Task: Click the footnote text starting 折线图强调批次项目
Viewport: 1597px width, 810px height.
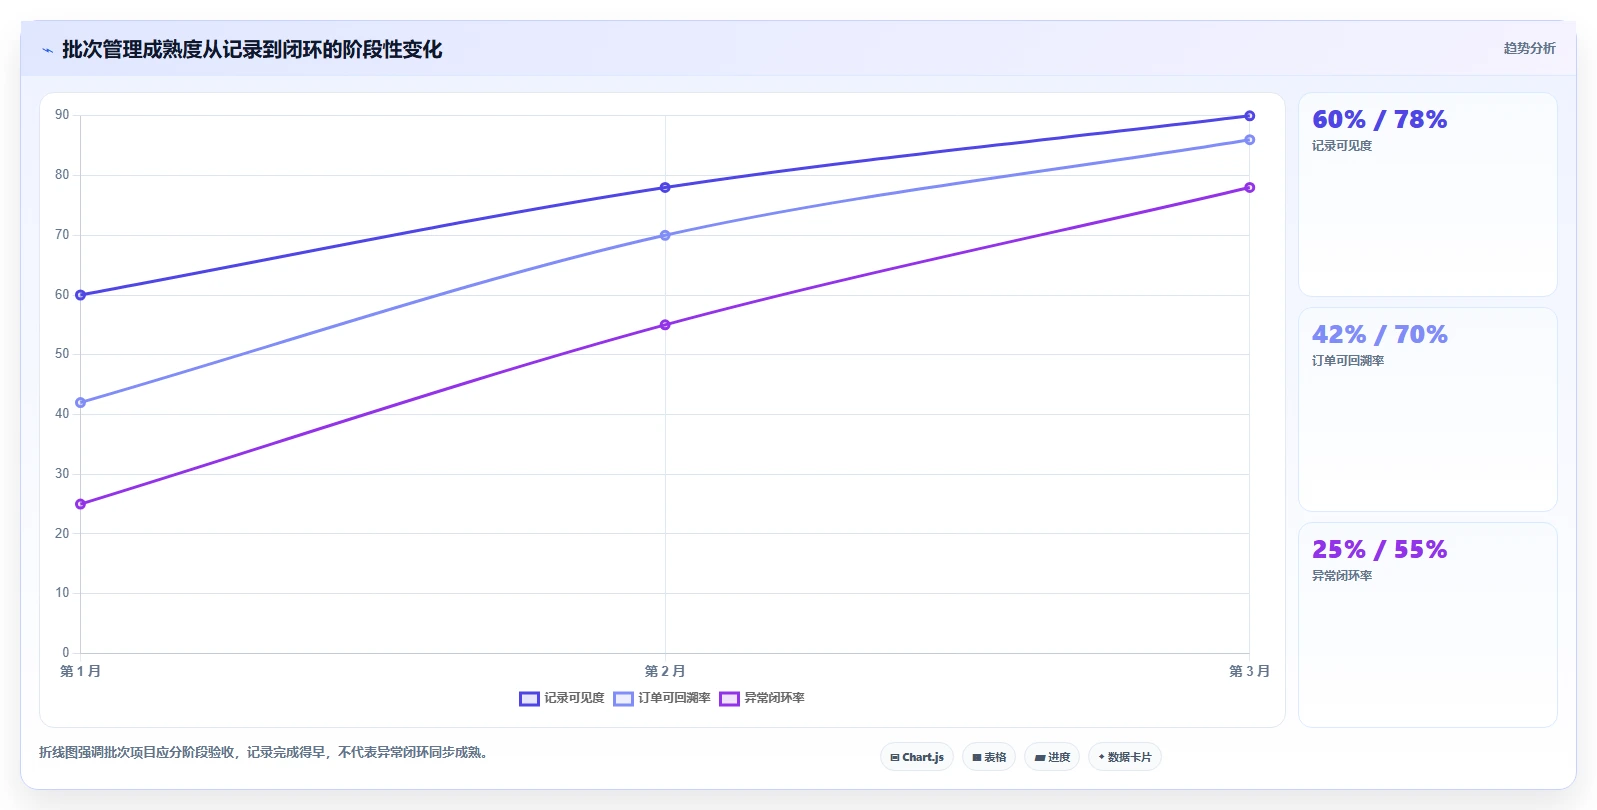Action: pos(265,752)
